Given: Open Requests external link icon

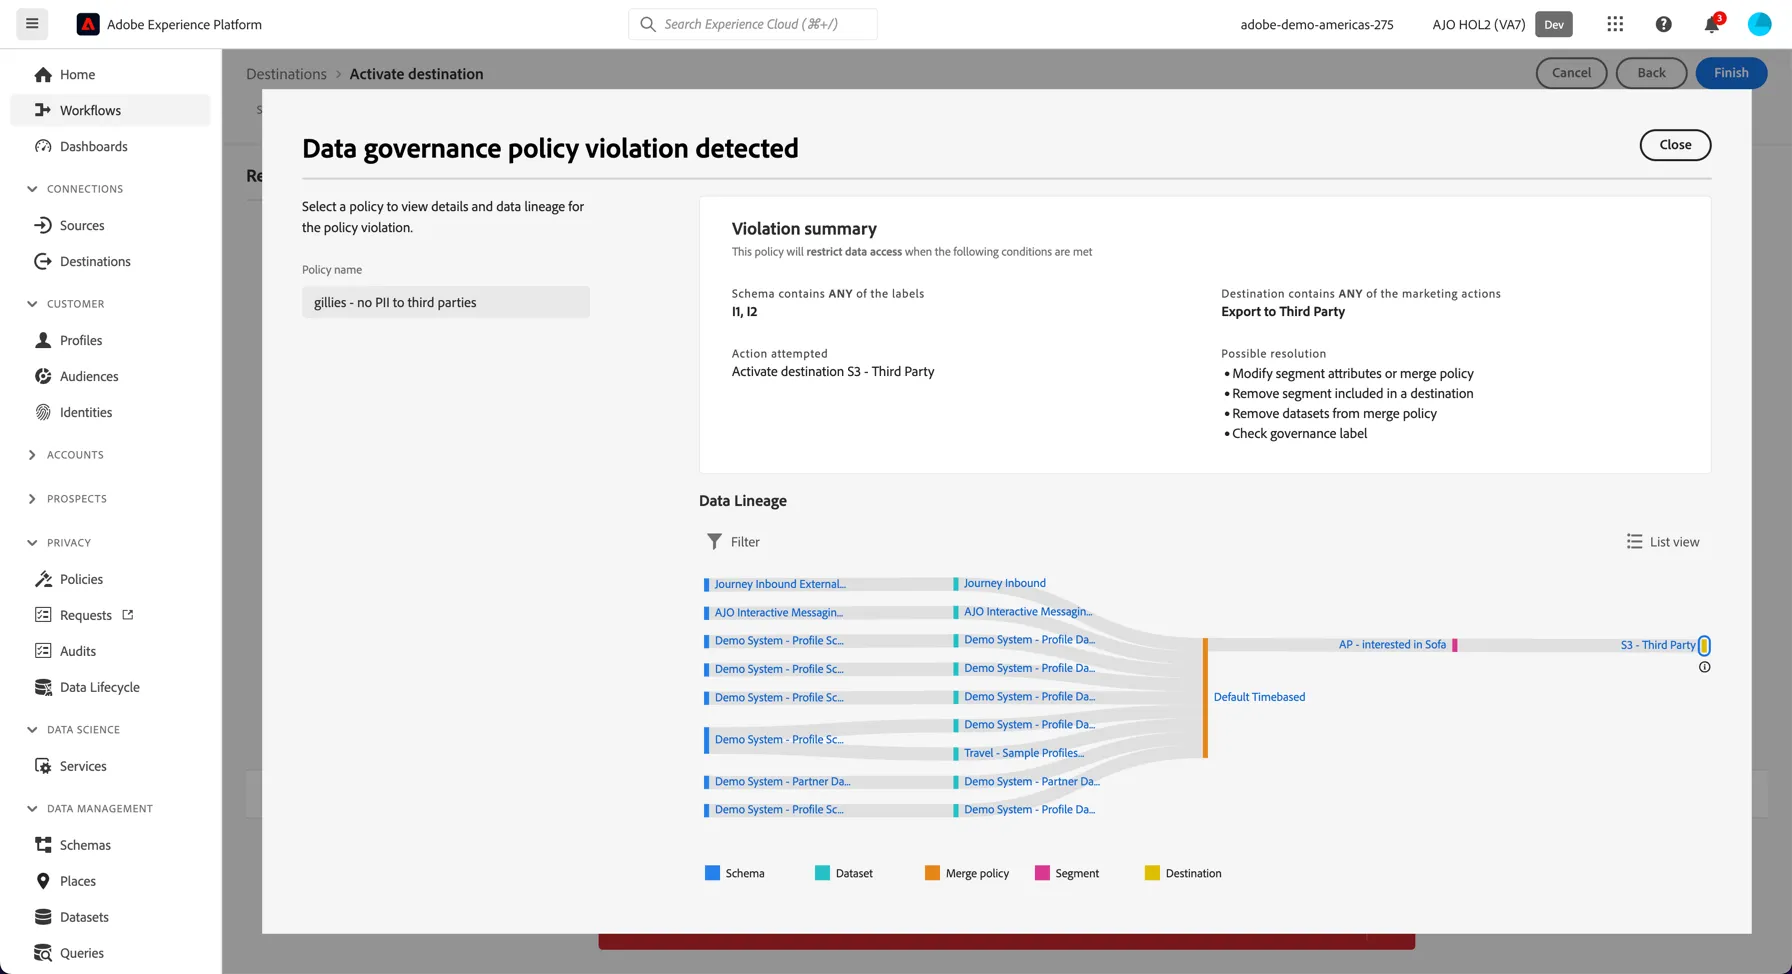Looking at the screenshot, I should (128, 614).
